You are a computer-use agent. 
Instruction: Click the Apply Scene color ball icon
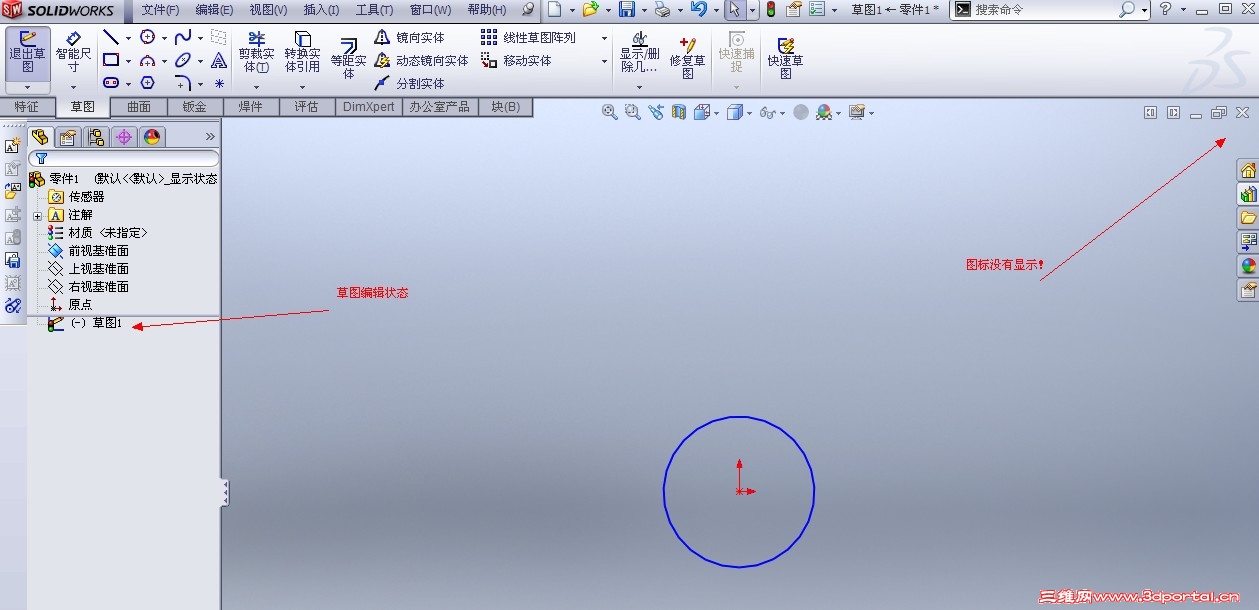coord(826,112)
